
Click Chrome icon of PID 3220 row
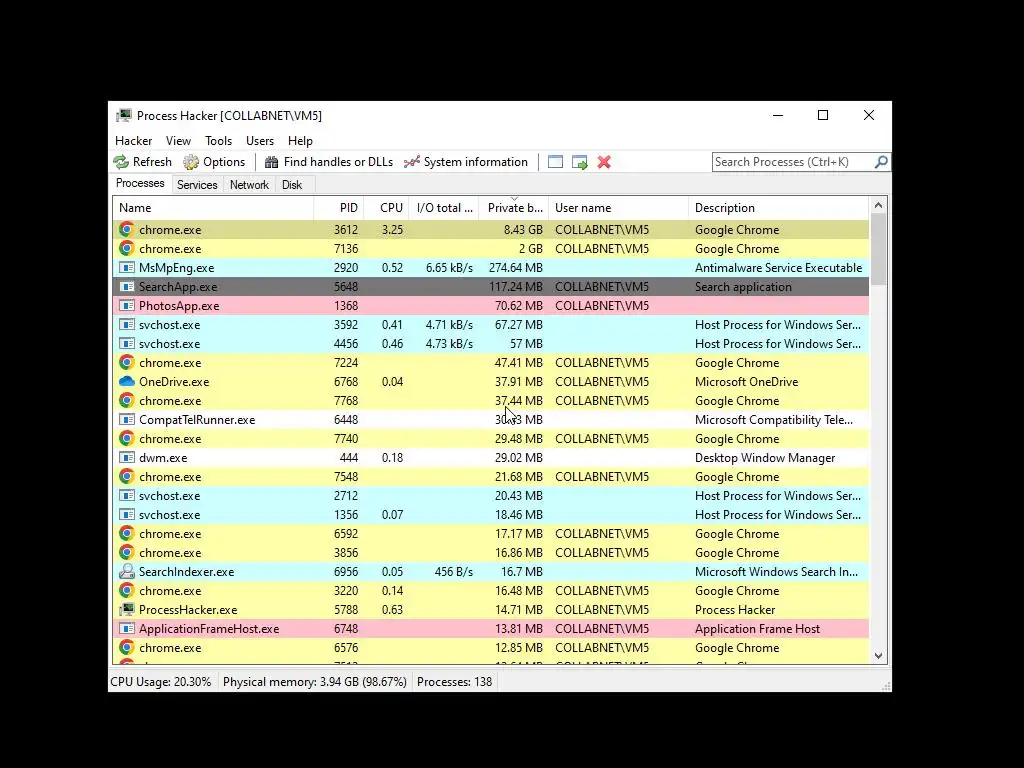coord(127,590)
